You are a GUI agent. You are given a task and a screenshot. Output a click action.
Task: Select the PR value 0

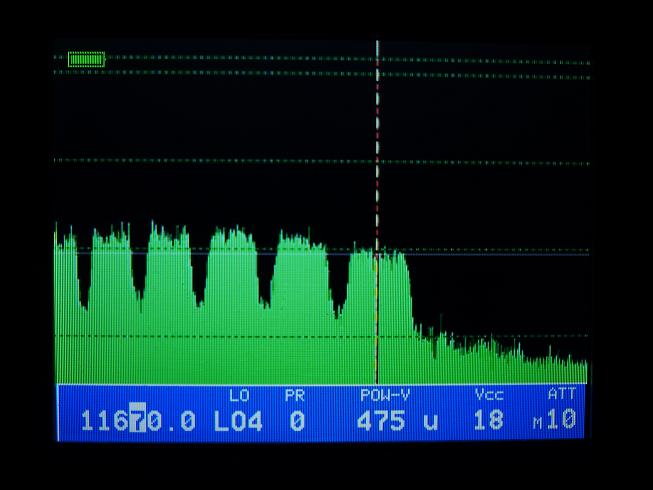tap(297, 421)
